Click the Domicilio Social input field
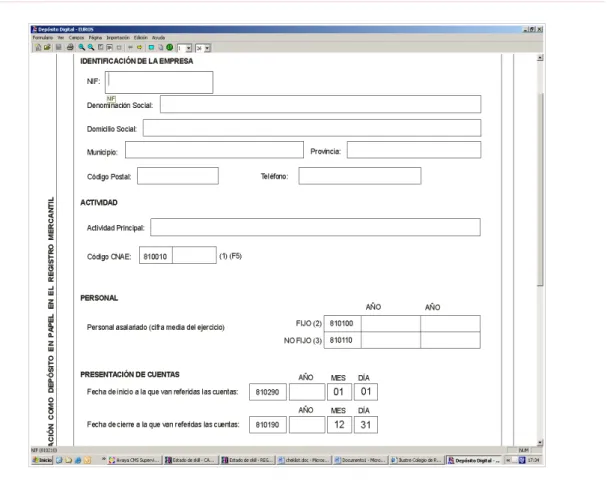Viewport: 607px width, 483px height. (312, 128)
